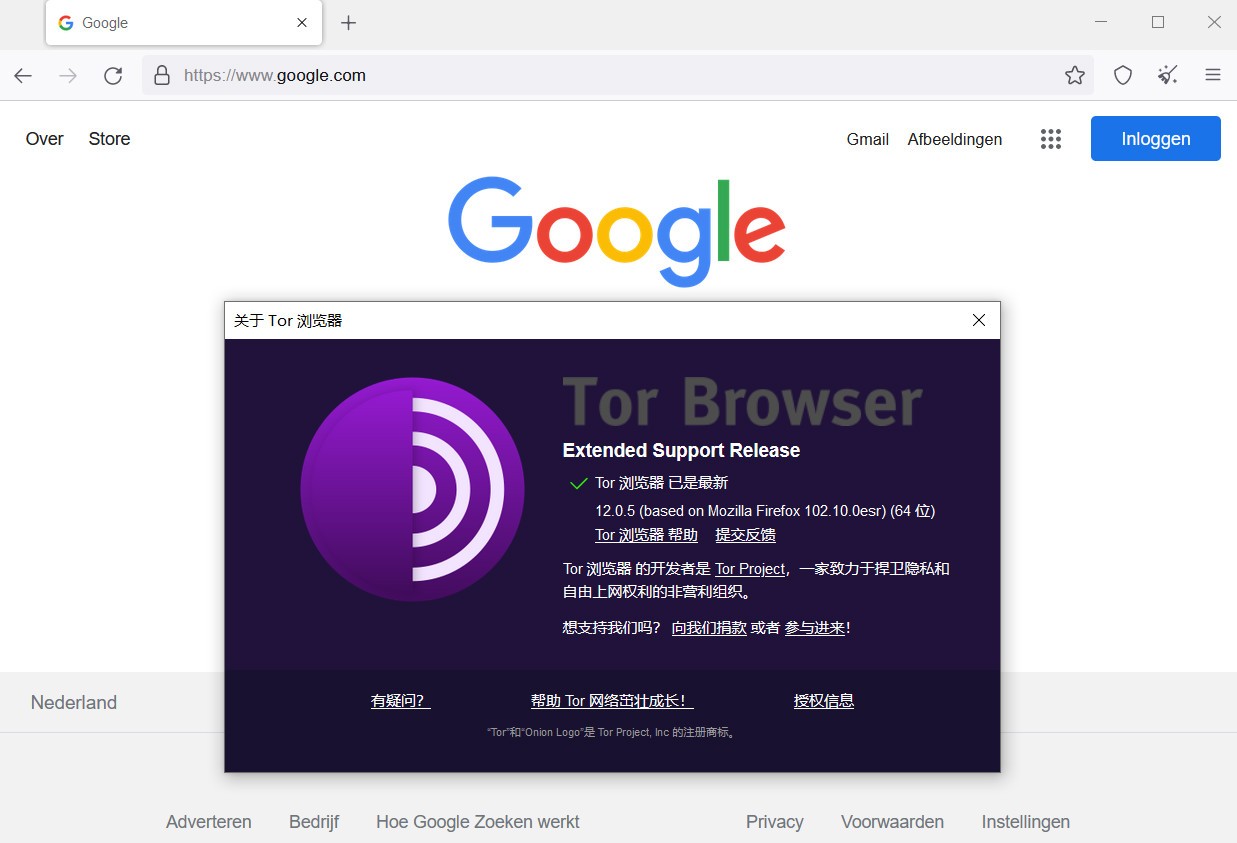Bookmark this page with the star icon

click(1075, 76)
